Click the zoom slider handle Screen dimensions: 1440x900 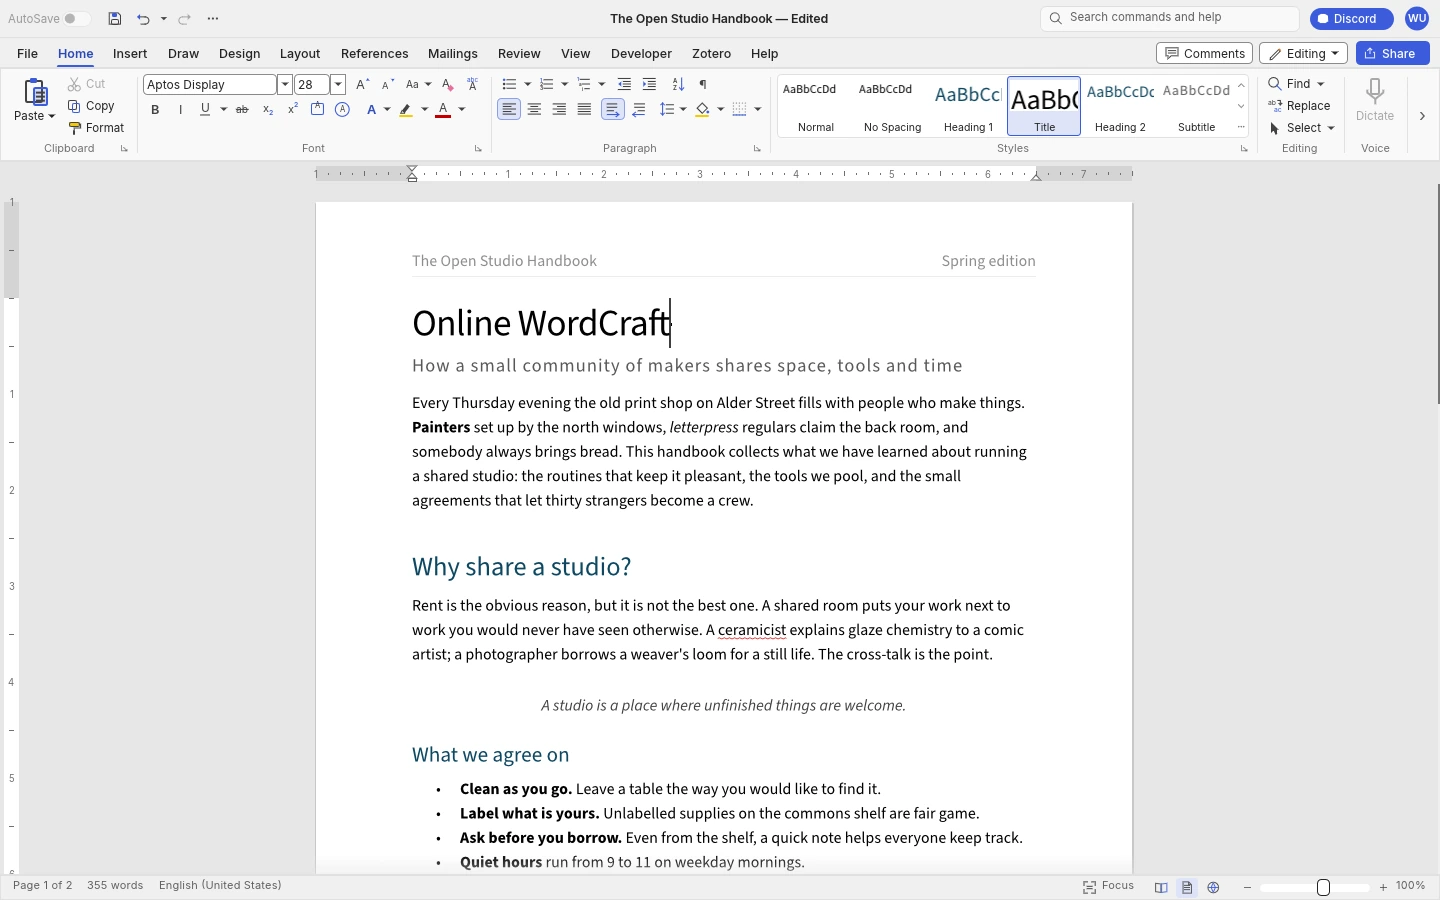pos(1323,887)
